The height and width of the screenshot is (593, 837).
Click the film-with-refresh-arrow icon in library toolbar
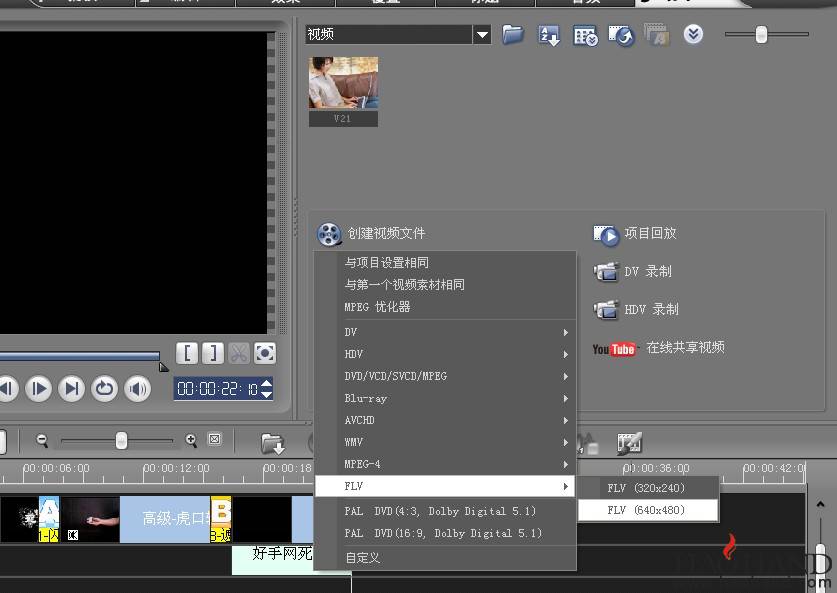coord(621,36)
